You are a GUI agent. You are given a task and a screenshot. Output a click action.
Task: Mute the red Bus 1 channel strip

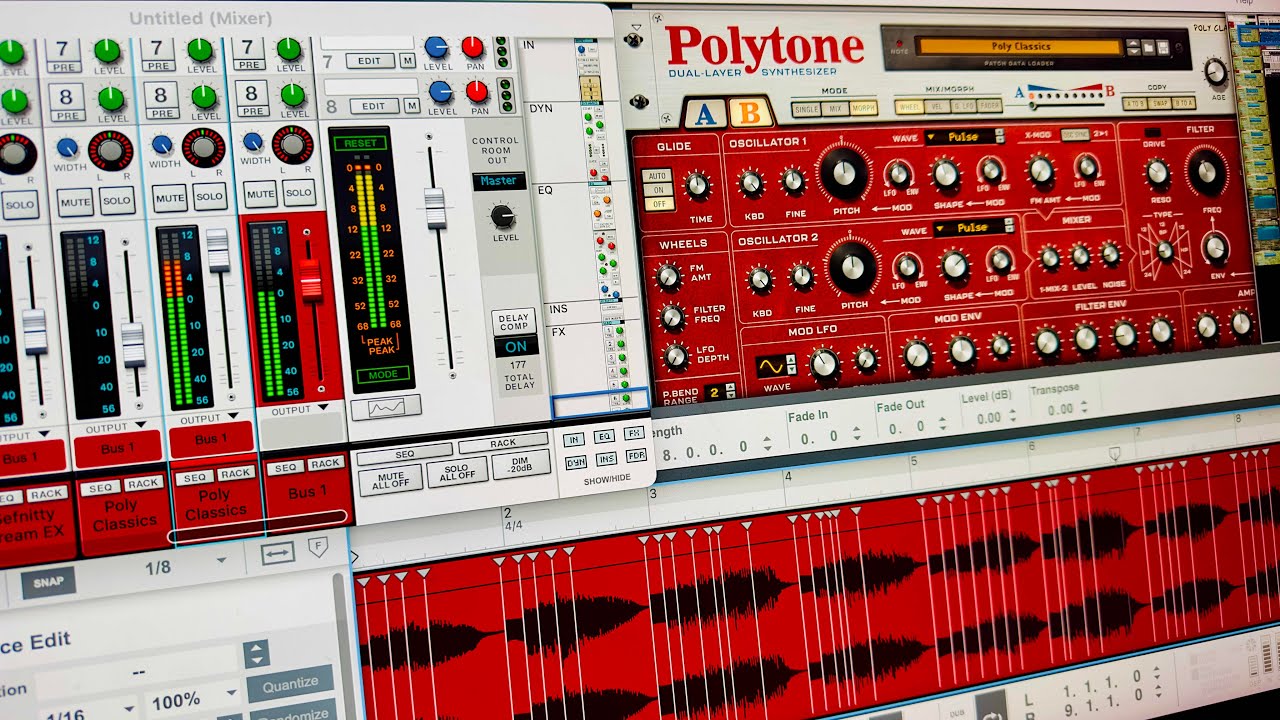point(260,194)
